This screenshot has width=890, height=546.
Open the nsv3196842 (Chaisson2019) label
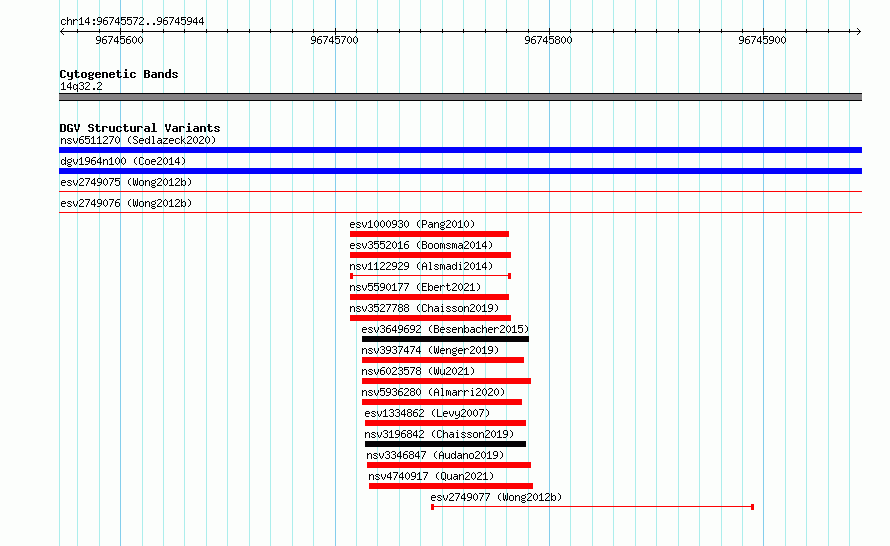click(x=439, y=434)
